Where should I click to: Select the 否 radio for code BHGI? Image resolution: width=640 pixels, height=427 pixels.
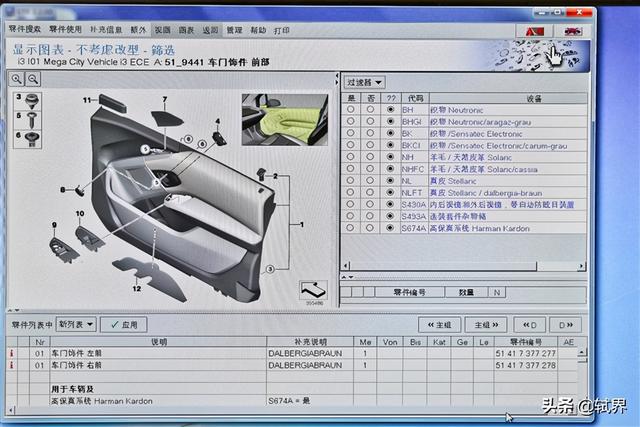[x=370, y=121]
